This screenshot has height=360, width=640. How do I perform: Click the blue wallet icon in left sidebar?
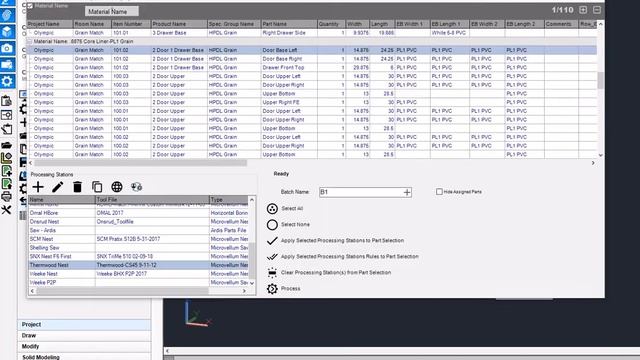[x=7, y=64]
